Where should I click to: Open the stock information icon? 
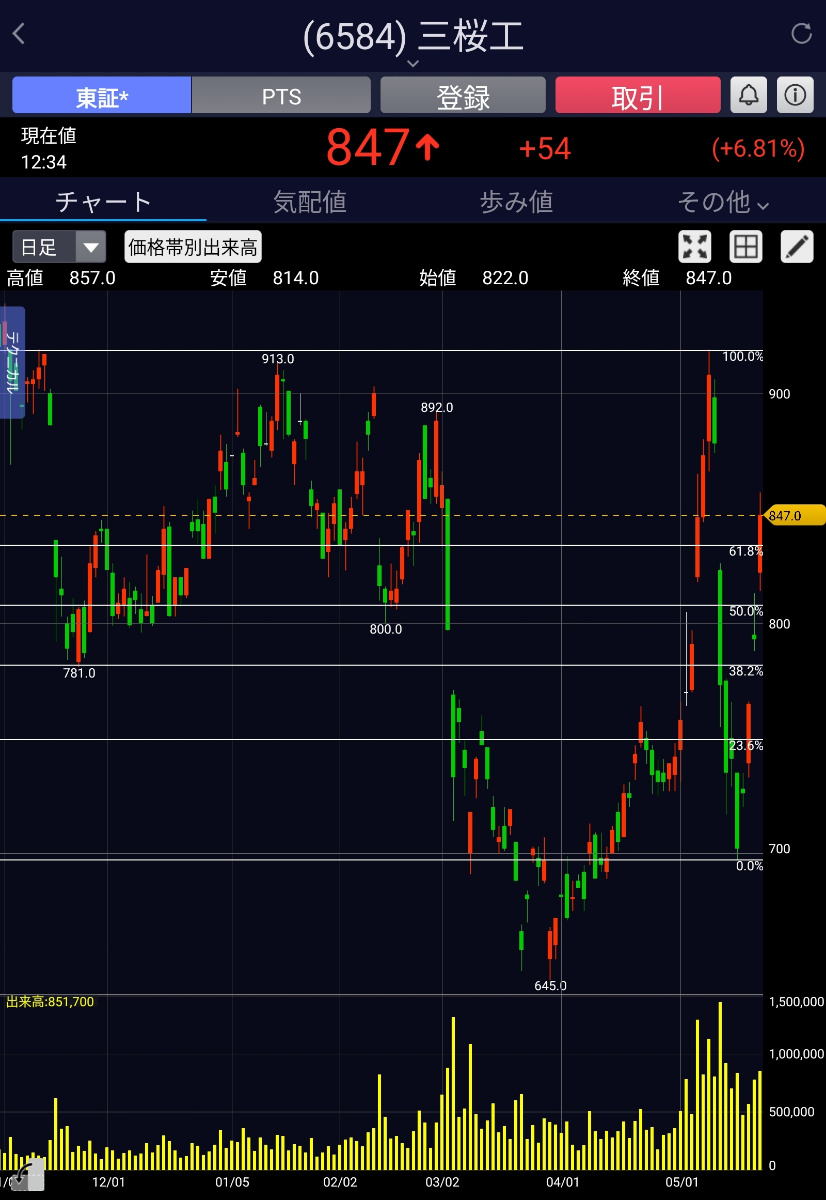tap(795, 96)
